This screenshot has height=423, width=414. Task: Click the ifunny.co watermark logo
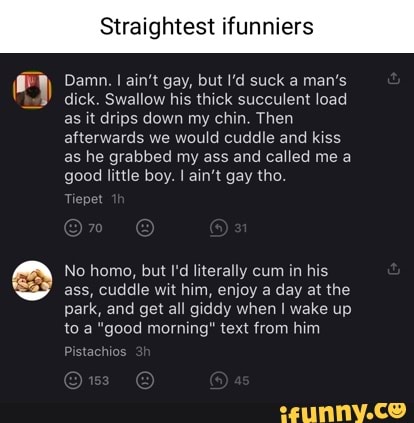(343, 412)
